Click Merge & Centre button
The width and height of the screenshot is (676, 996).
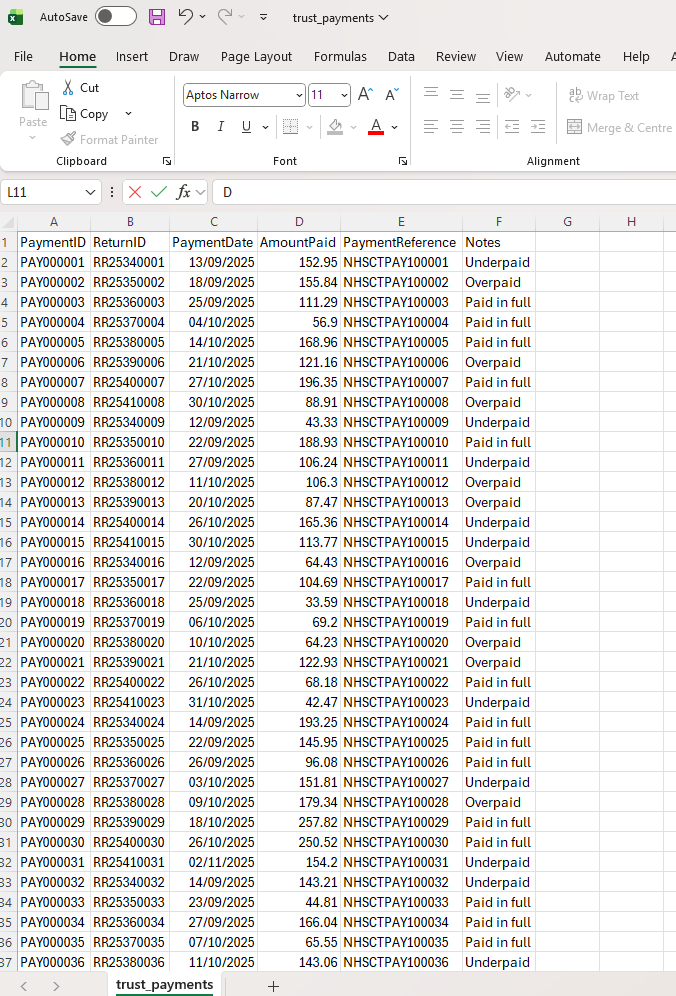tap(619, 128)
